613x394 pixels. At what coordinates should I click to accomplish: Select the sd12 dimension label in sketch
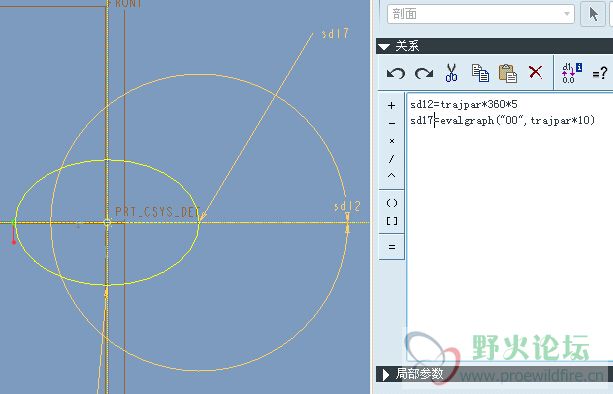coord(347,206)
